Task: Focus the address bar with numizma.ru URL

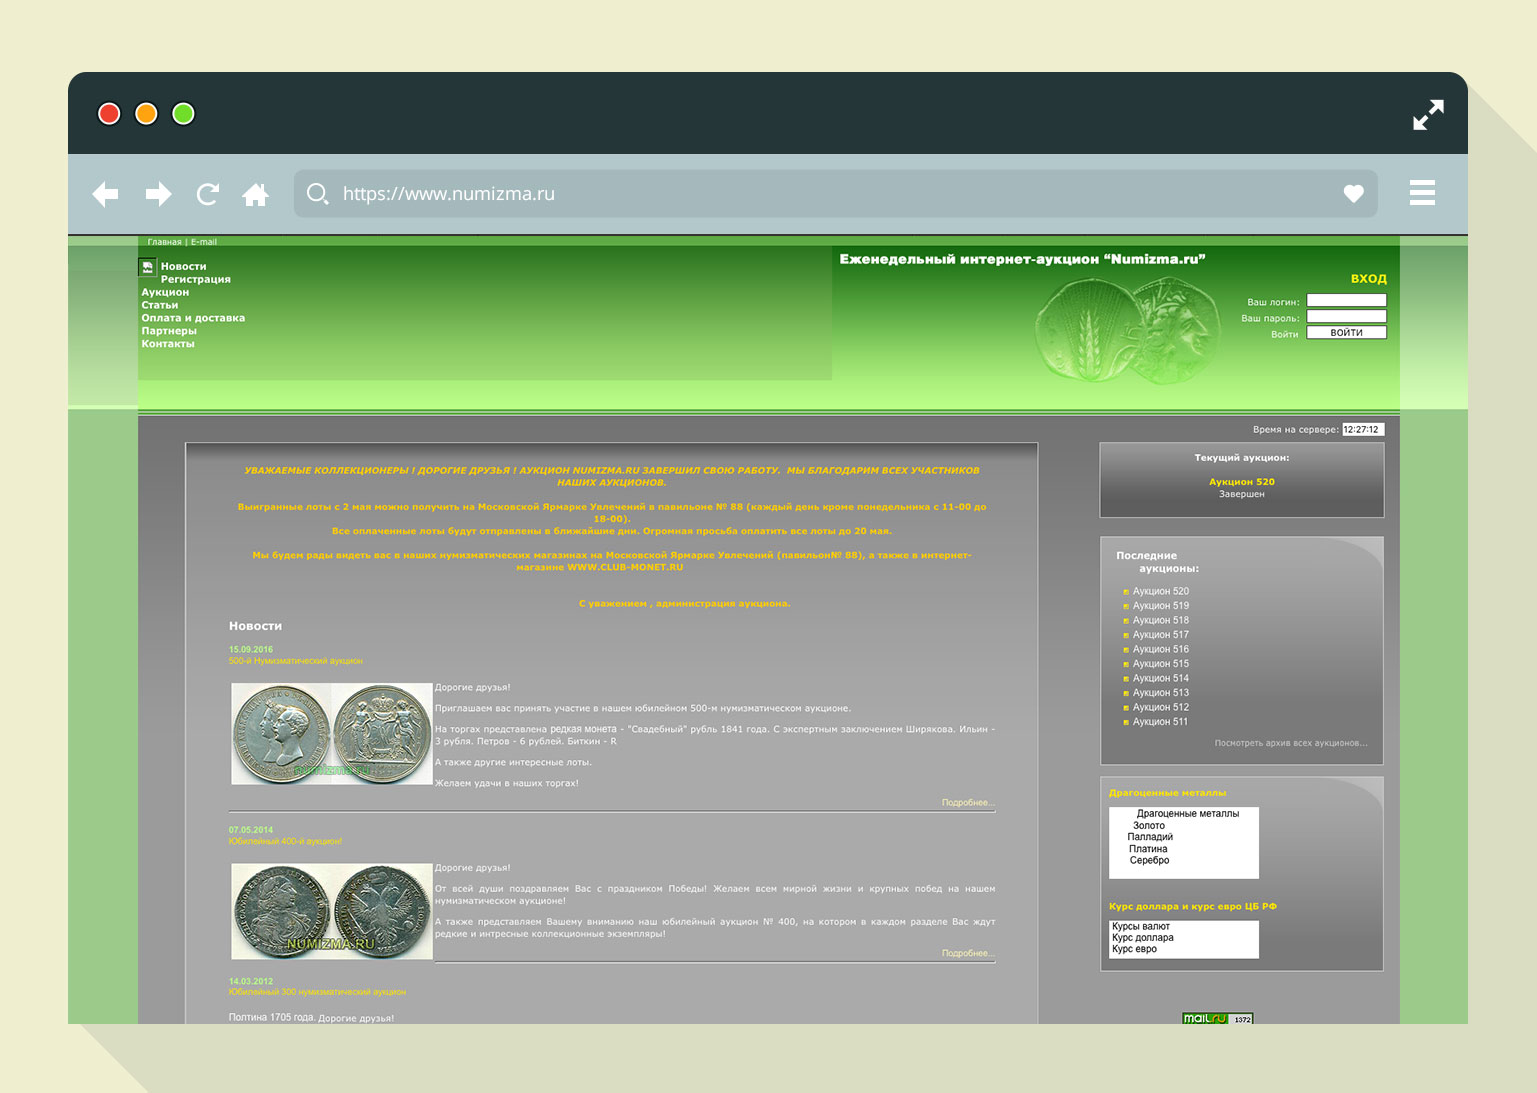Action: click(x=835, y=194)
